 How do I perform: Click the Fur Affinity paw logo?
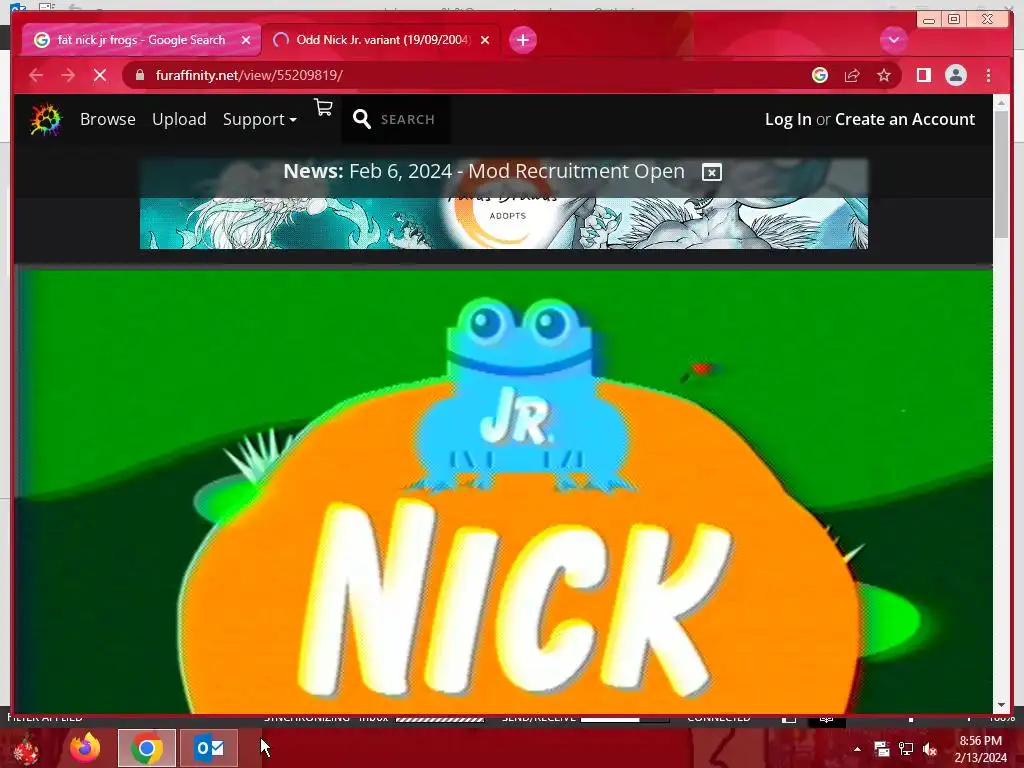[x=46, y=120]
